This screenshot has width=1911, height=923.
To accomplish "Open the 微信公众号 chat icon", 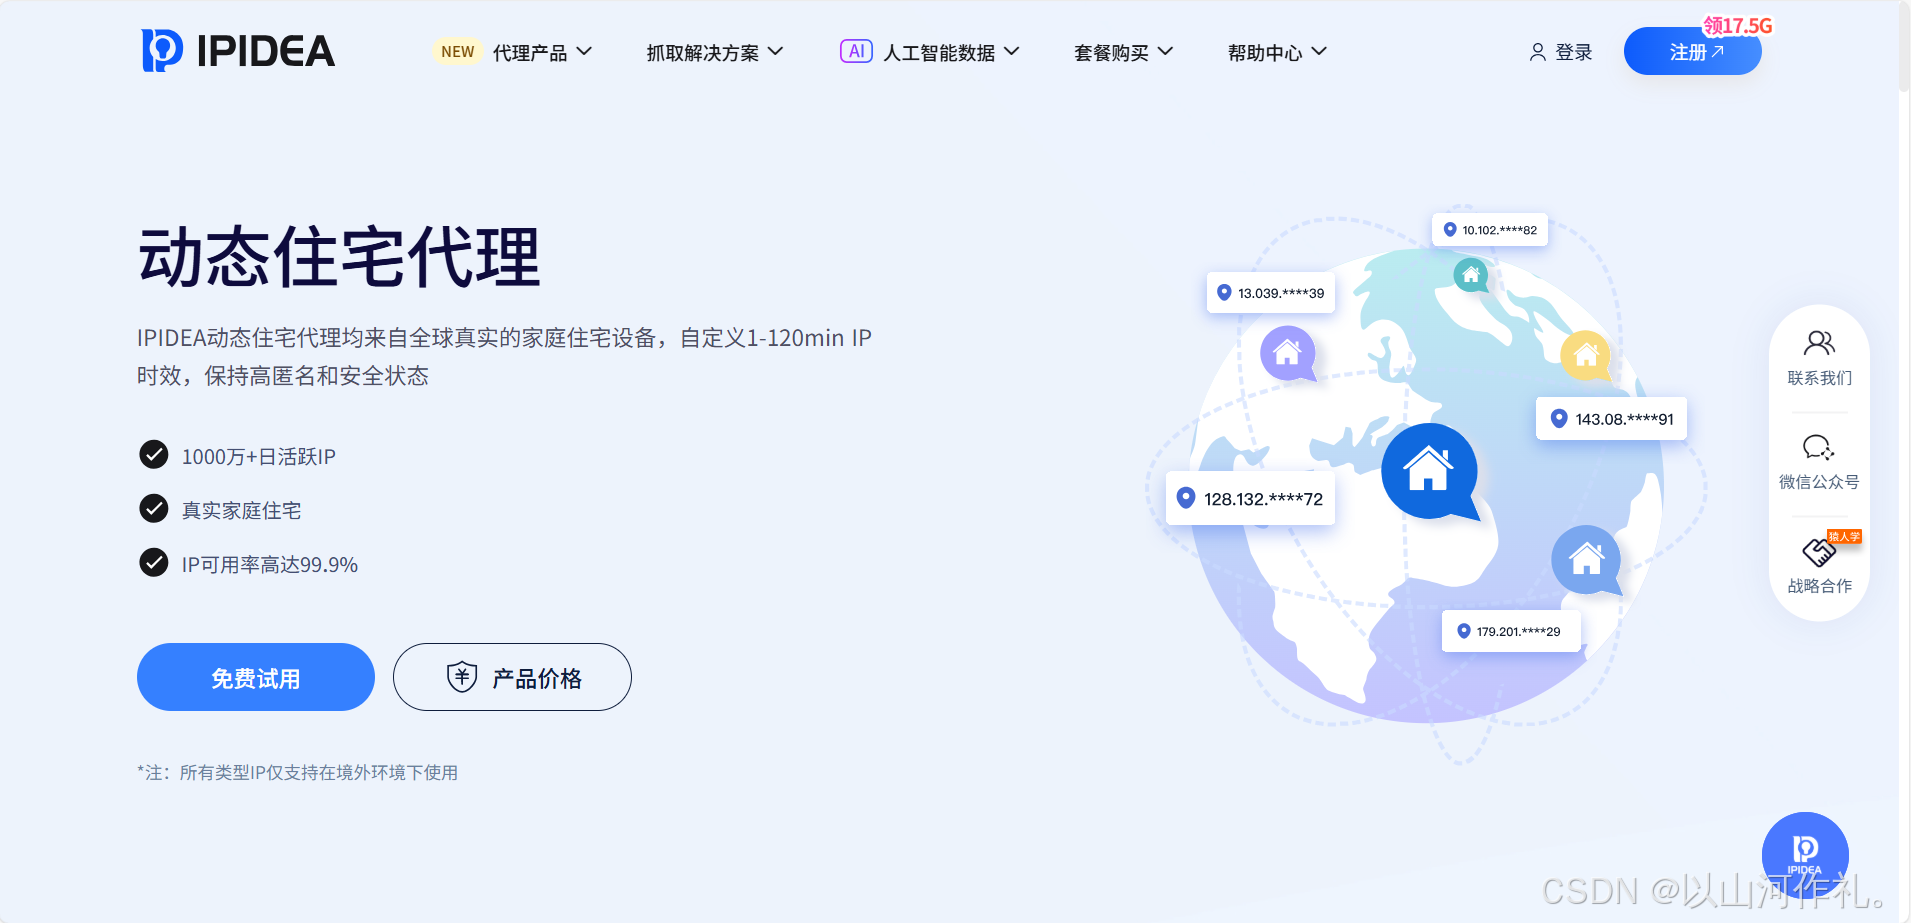I will click(x=1819, y=447).
